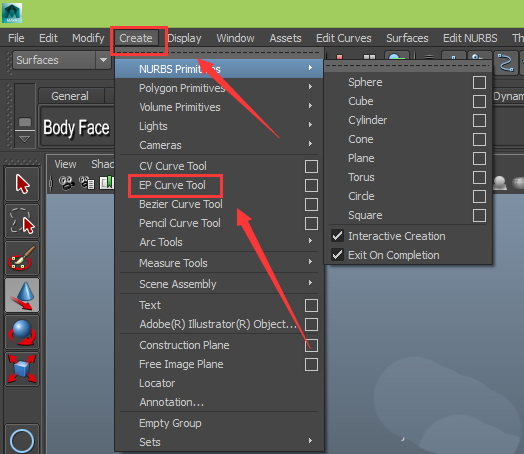This screenshot has width=524, height=454.
Task: Create a NURBS Sphere primitive
Action: pos(365,82)
